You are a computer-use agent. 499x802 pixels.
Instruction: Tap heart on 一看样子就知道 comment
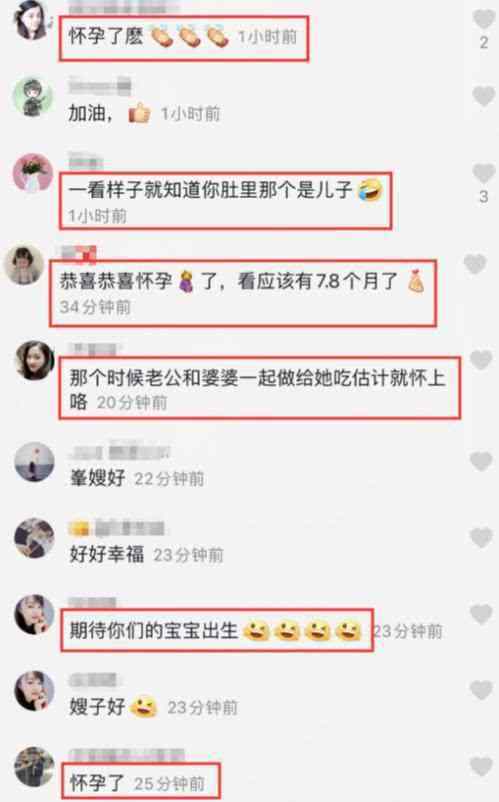tap(483, 173)
